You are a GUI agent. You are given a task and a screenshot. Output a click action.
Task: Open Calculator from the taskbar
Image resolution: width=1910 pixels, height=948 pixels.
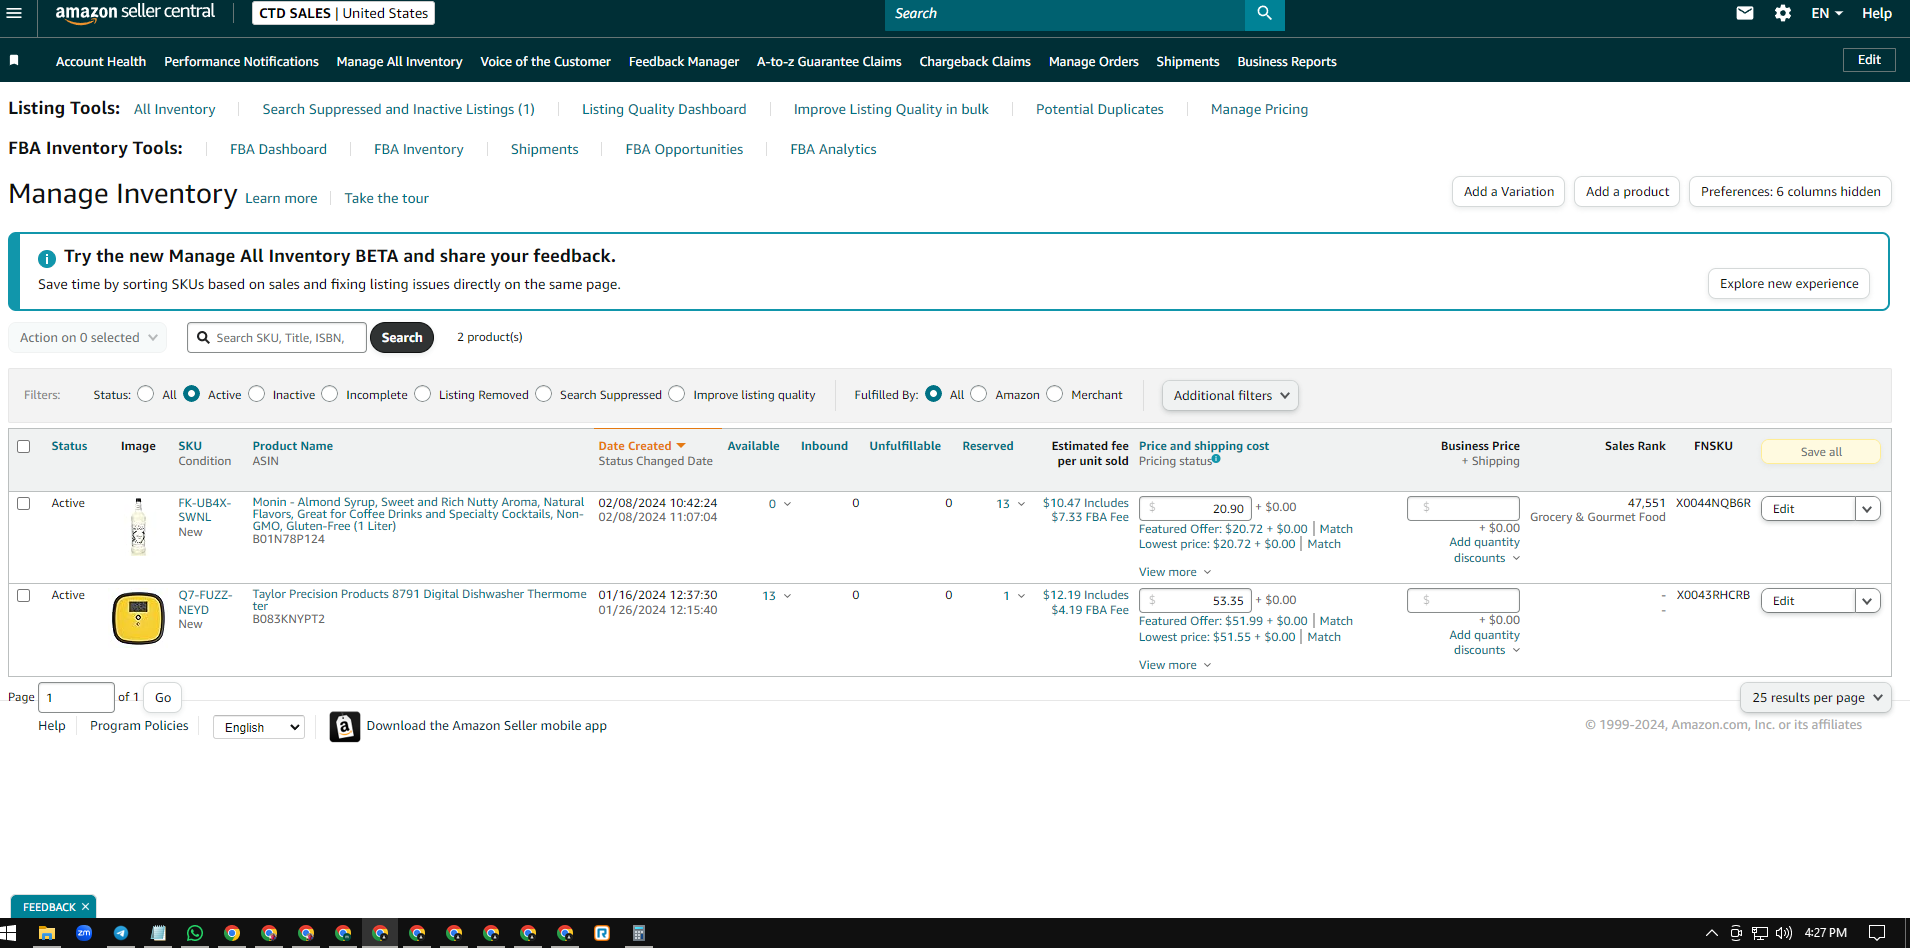click(638, 933)
